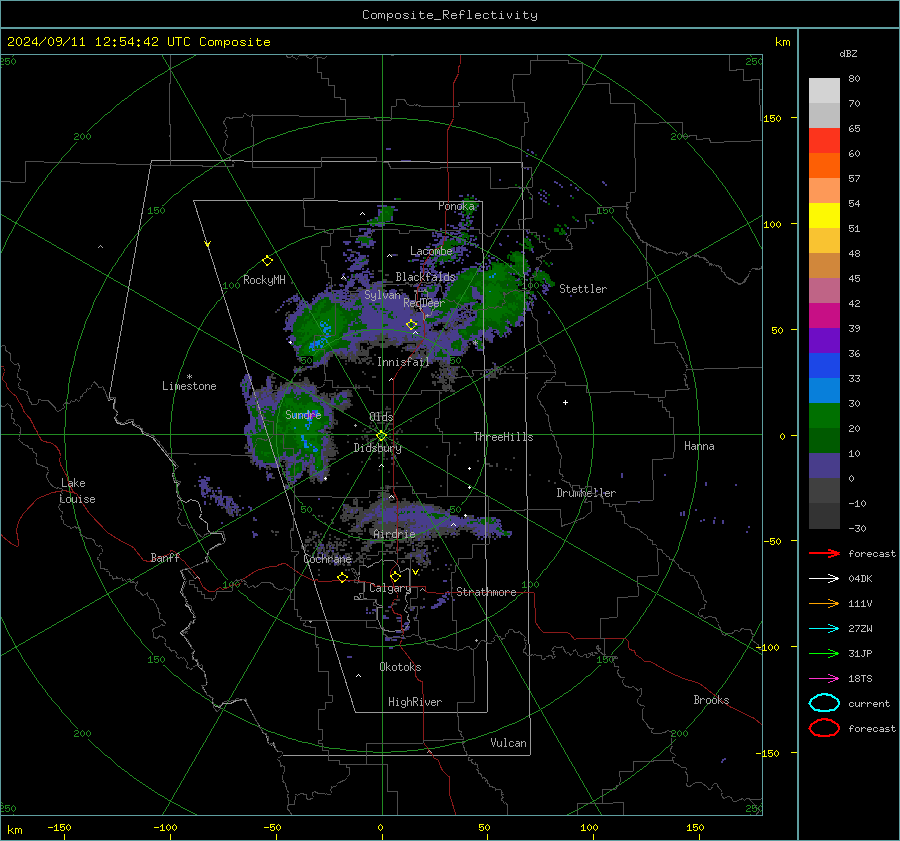Click the magenta 42–39 dBZ legend swatch
Viewport: 900px width, 841px height.
coord(824,315)
